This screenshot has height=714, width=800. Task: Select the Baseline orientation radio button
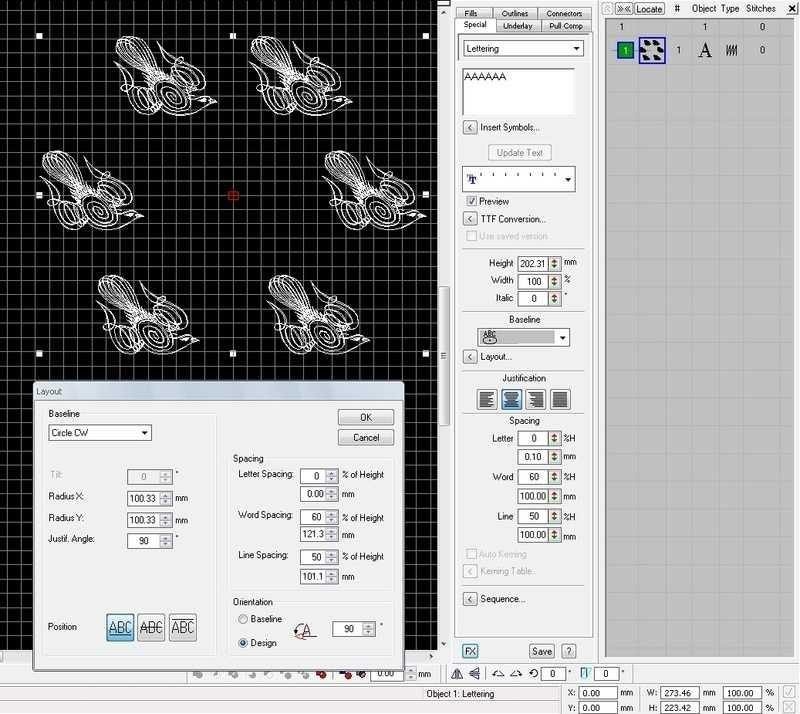pos(243,619)
